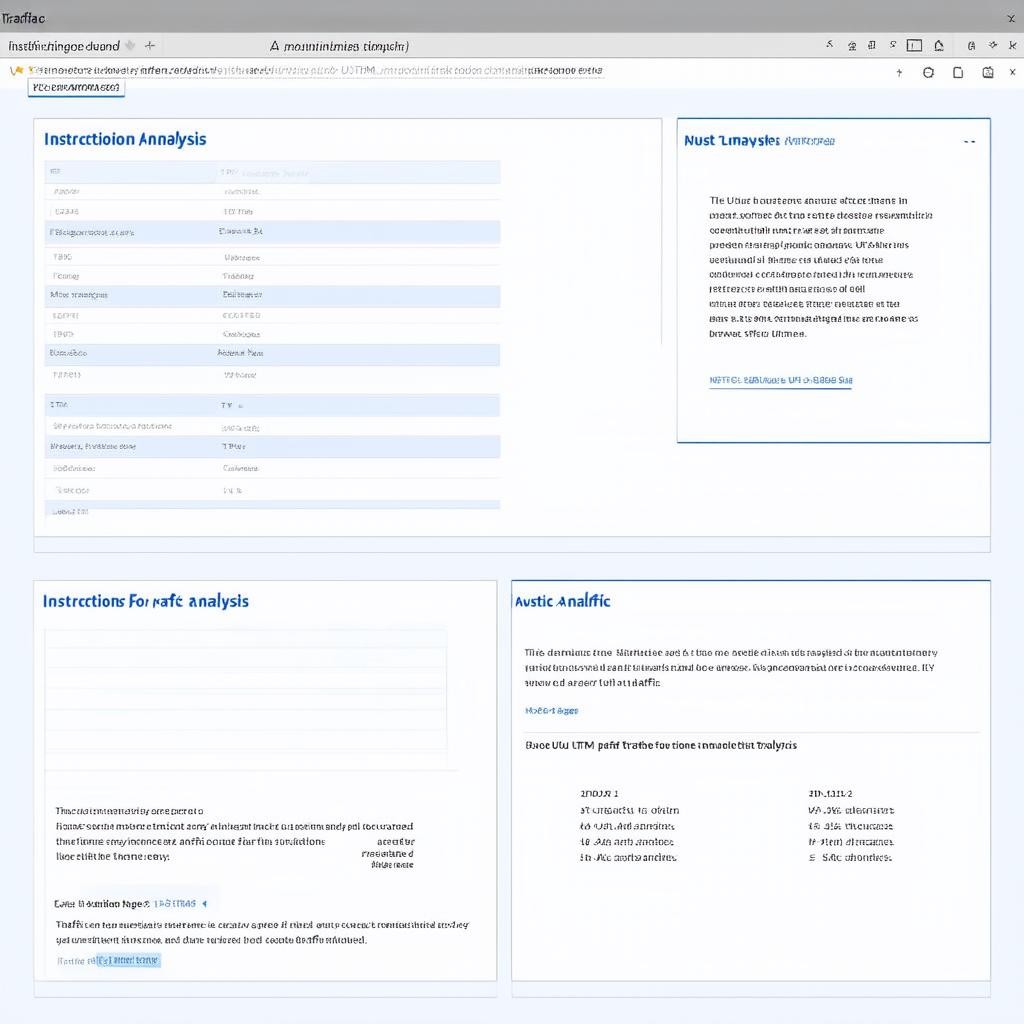Click the sparkle plus icon in the address row

pyautogui.click(x=899, y=72)
